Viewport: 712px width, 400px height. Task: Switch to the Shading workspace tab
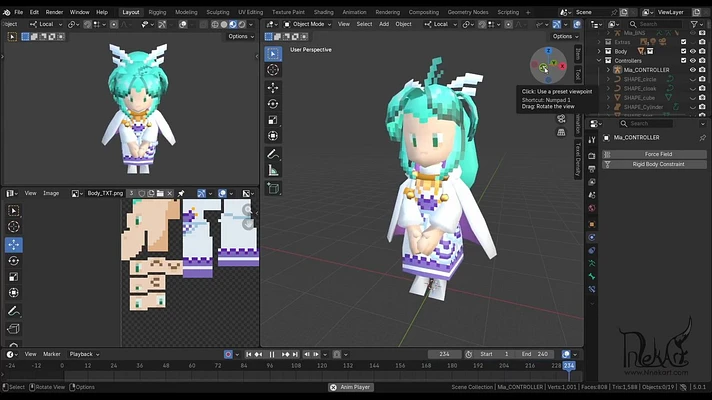(x=323, y=12)
